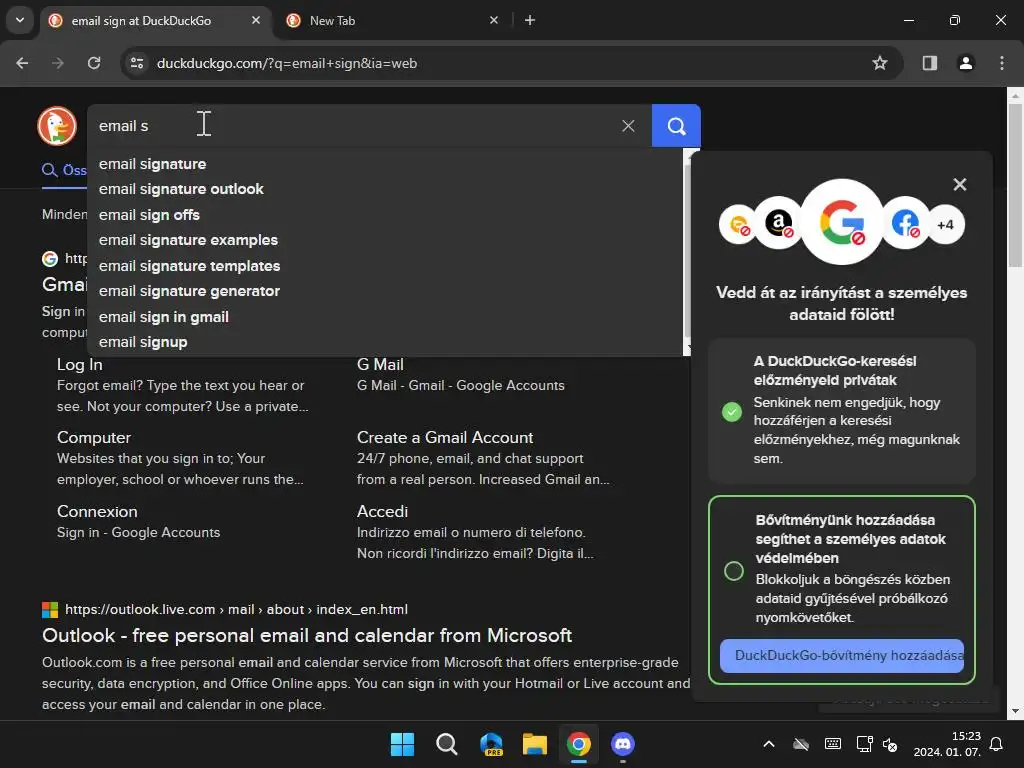The image size is (1024, 768).
Task: Open the Outlook free personal email result
Action: click(307, 635)
